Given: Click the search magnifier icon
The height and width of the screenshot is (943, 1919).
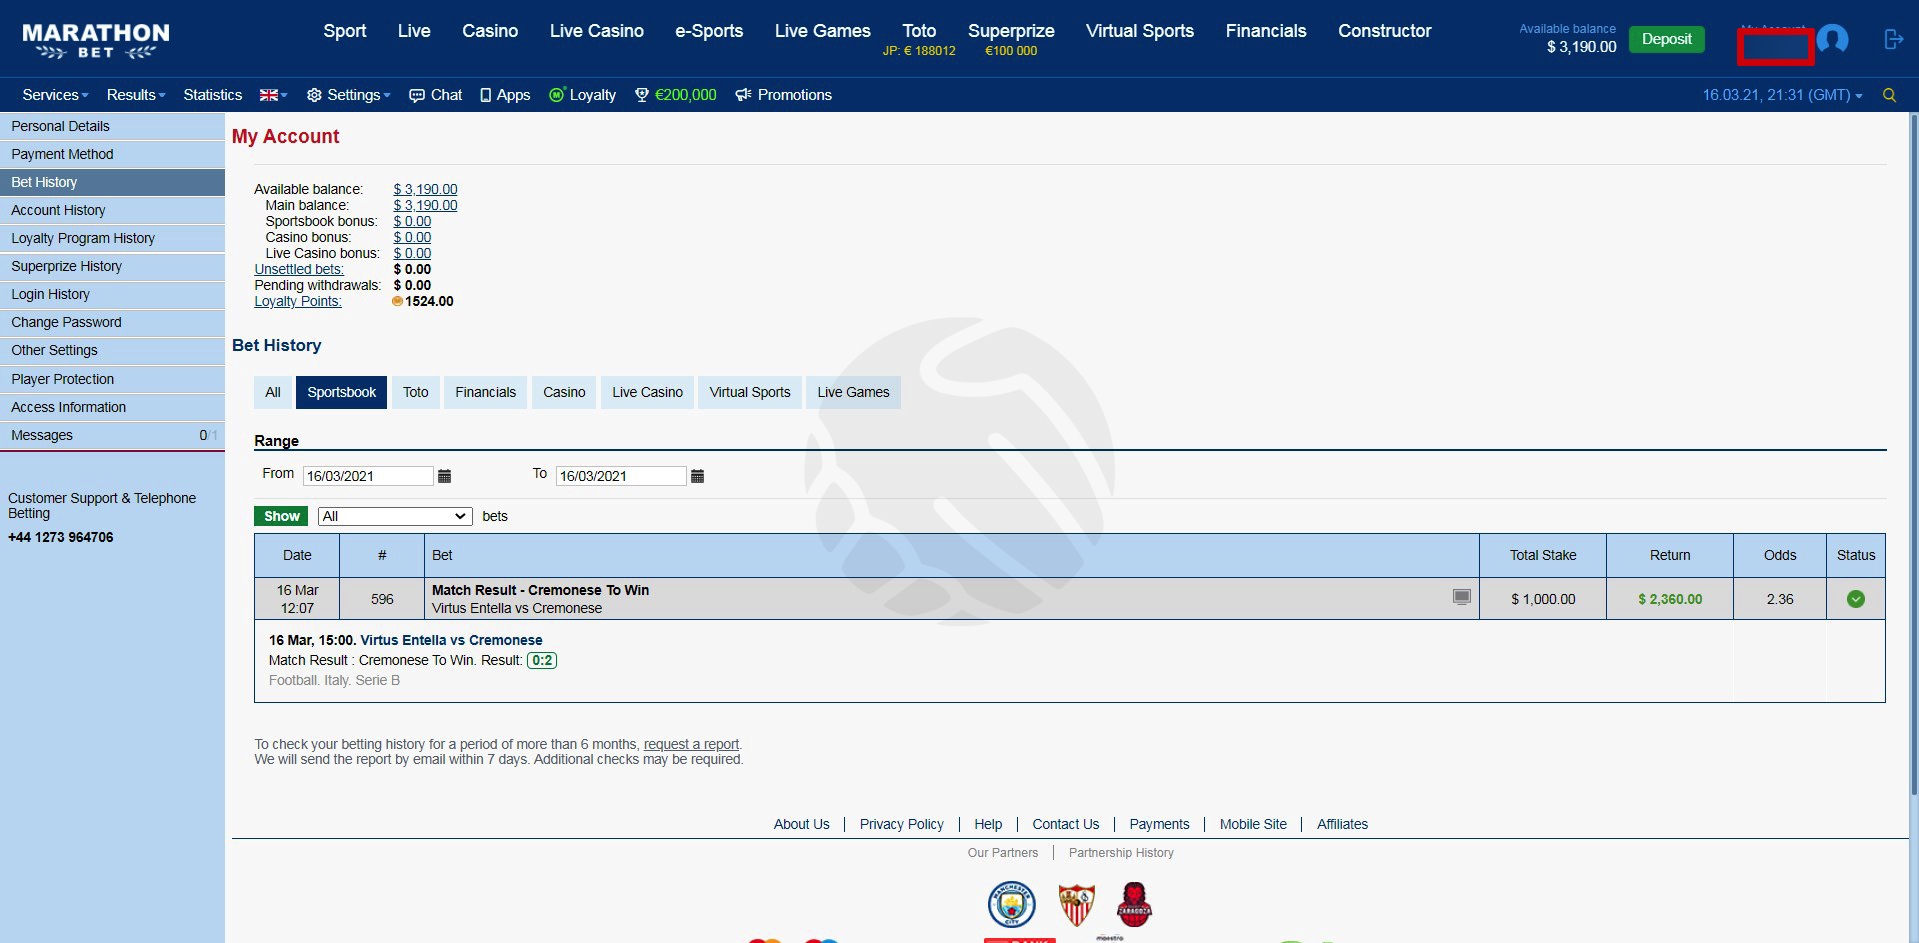Looking at the screenshot, I should [x=1889, y=95].
